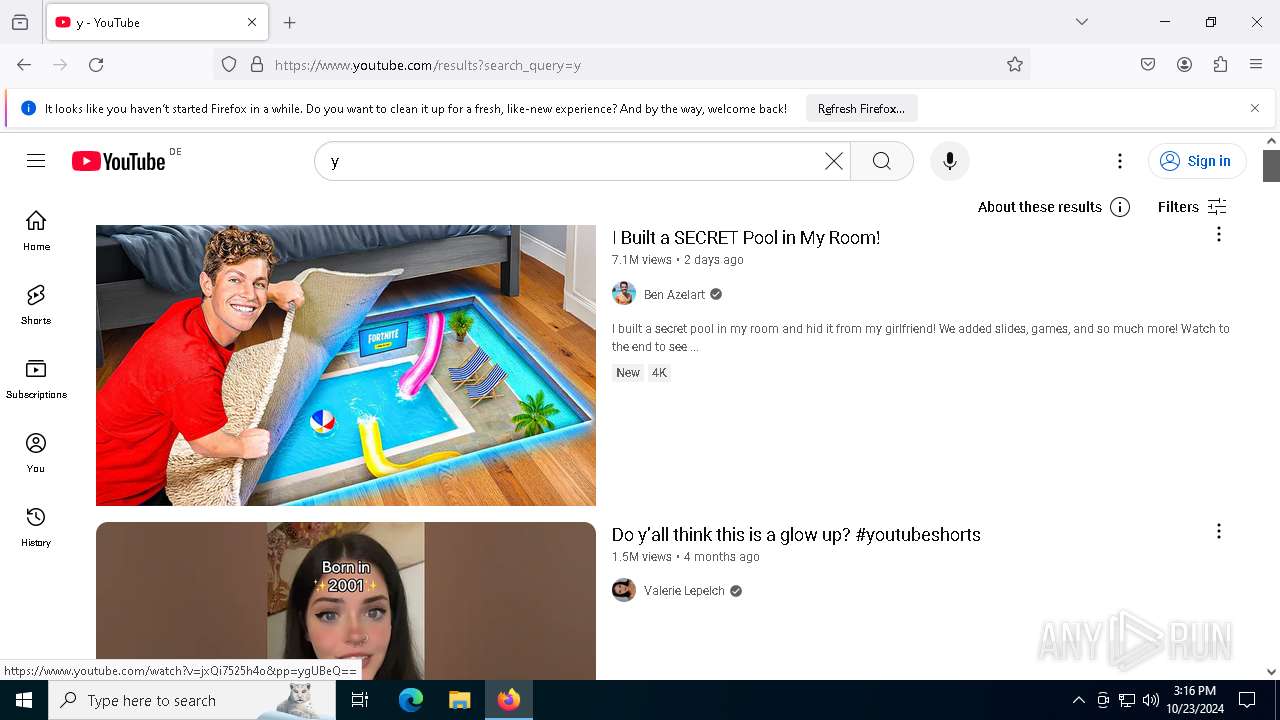Image resolution: width=1280 pixels, height=720 pixels.
Task: Open YouTube settings three-dot menu
Action: coord(1120,161)
